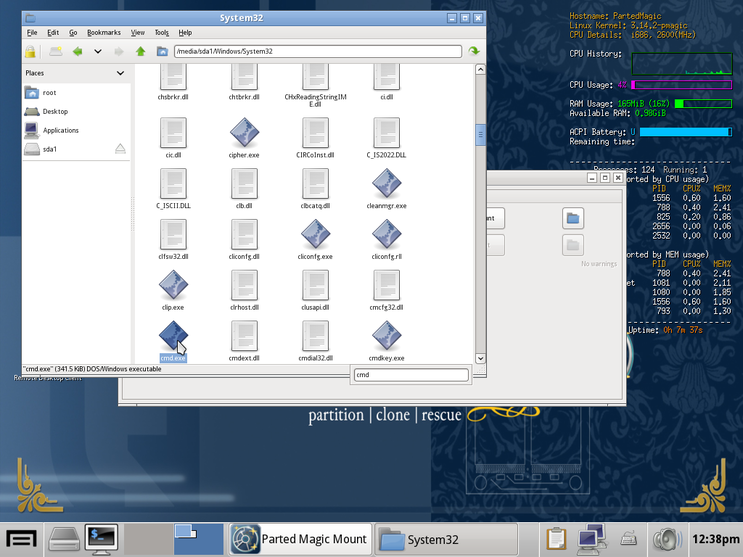Select the CIRCoInst.dll file

point(315,137)
